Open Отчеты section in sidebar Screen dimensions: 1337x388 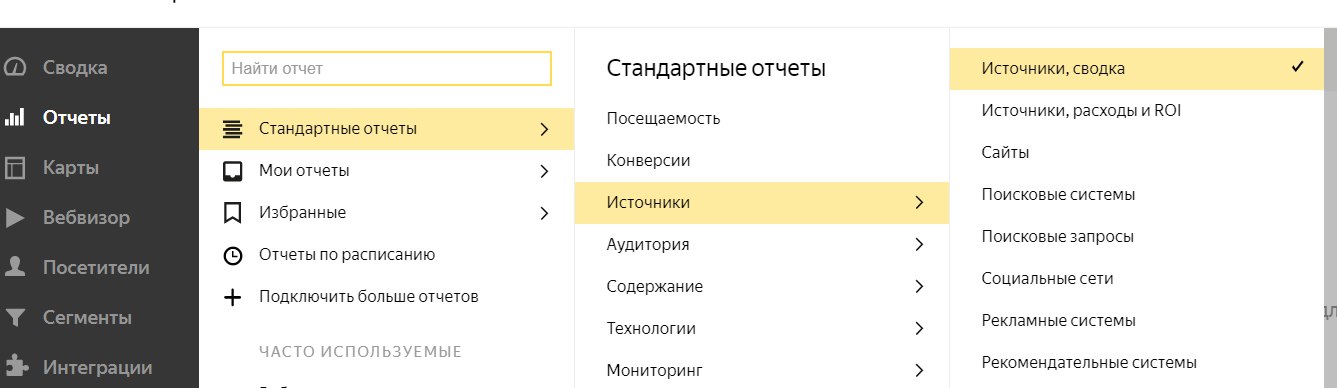click(x=77, y=118)
